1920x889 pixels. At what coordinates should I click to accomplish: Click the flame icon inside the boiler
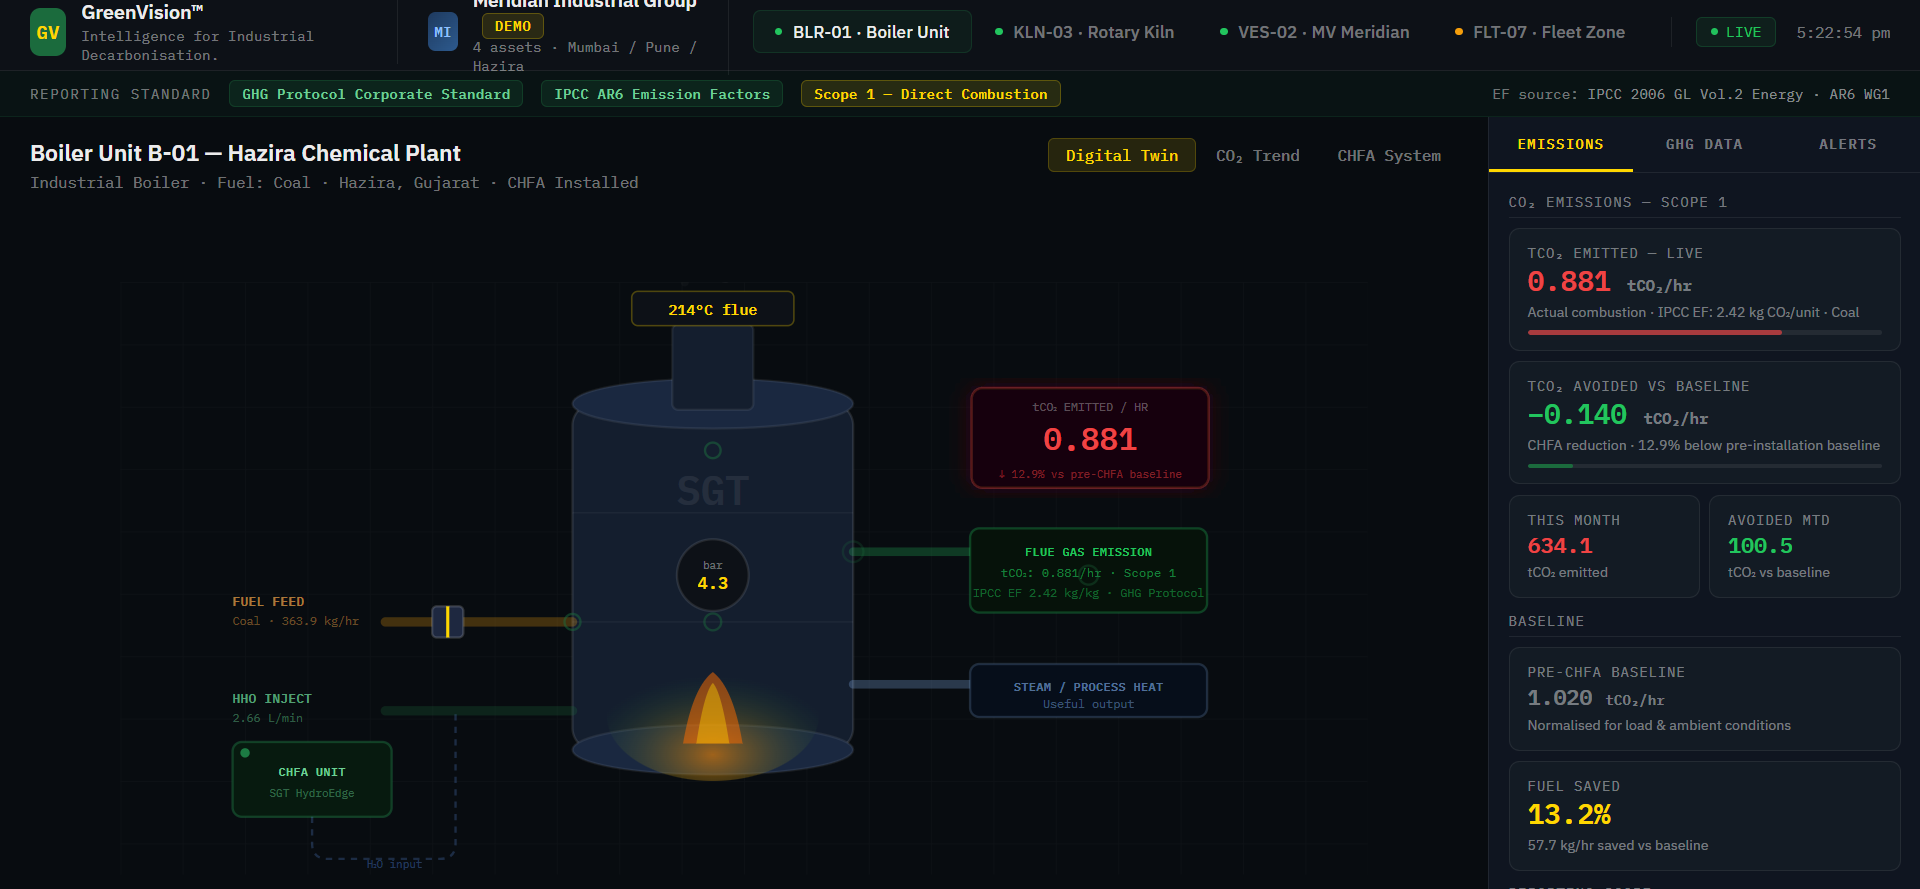point(712,711)
